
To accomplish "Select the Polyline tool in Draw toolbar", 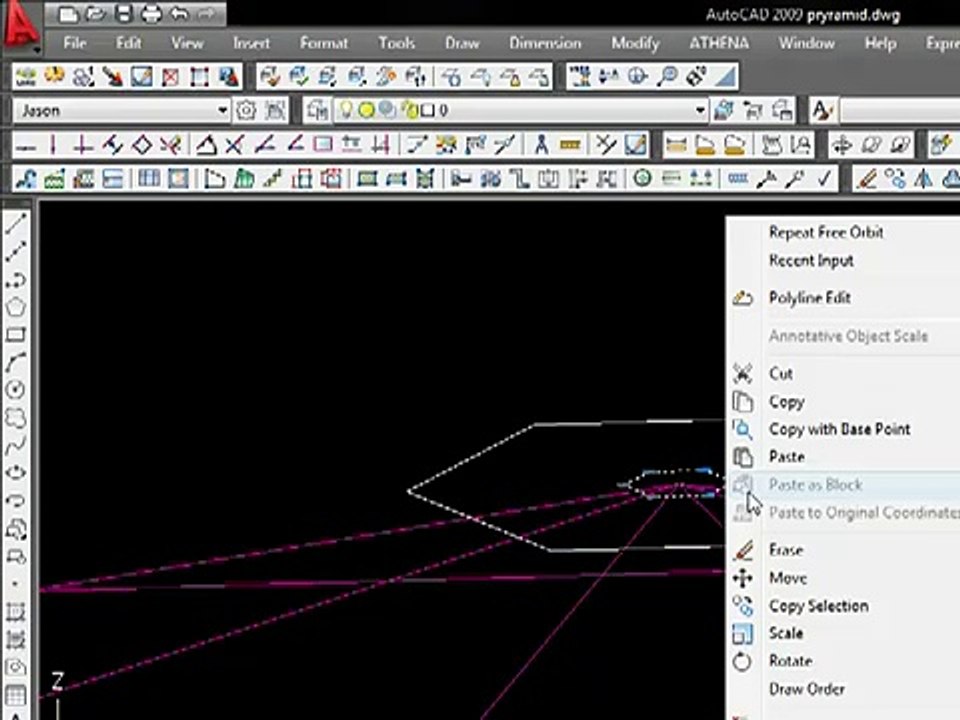I will 16,279.
